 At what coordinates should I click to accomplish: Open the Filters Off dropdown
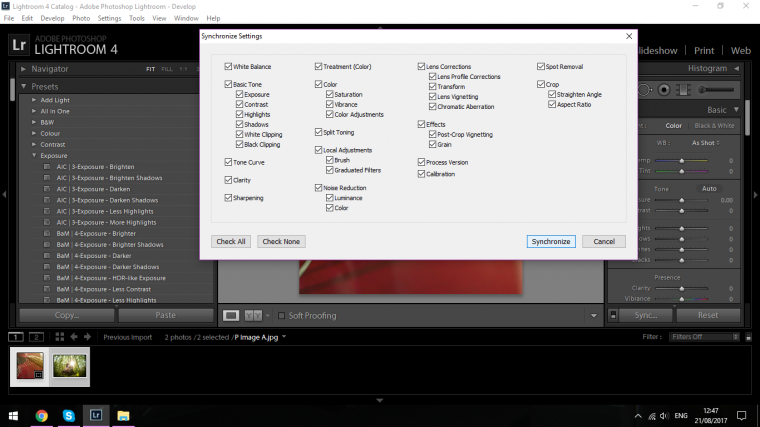tap(704, 336)
